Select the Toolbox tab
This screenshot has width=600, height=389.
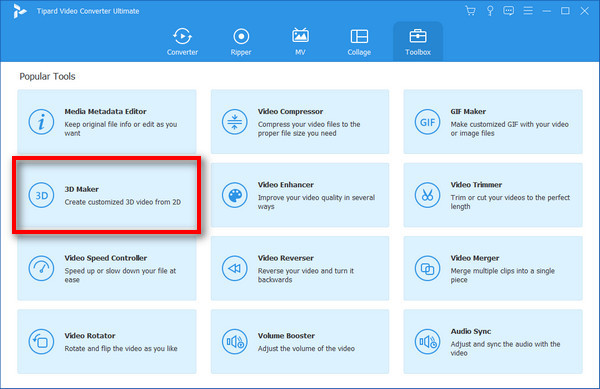click(418, 42)
